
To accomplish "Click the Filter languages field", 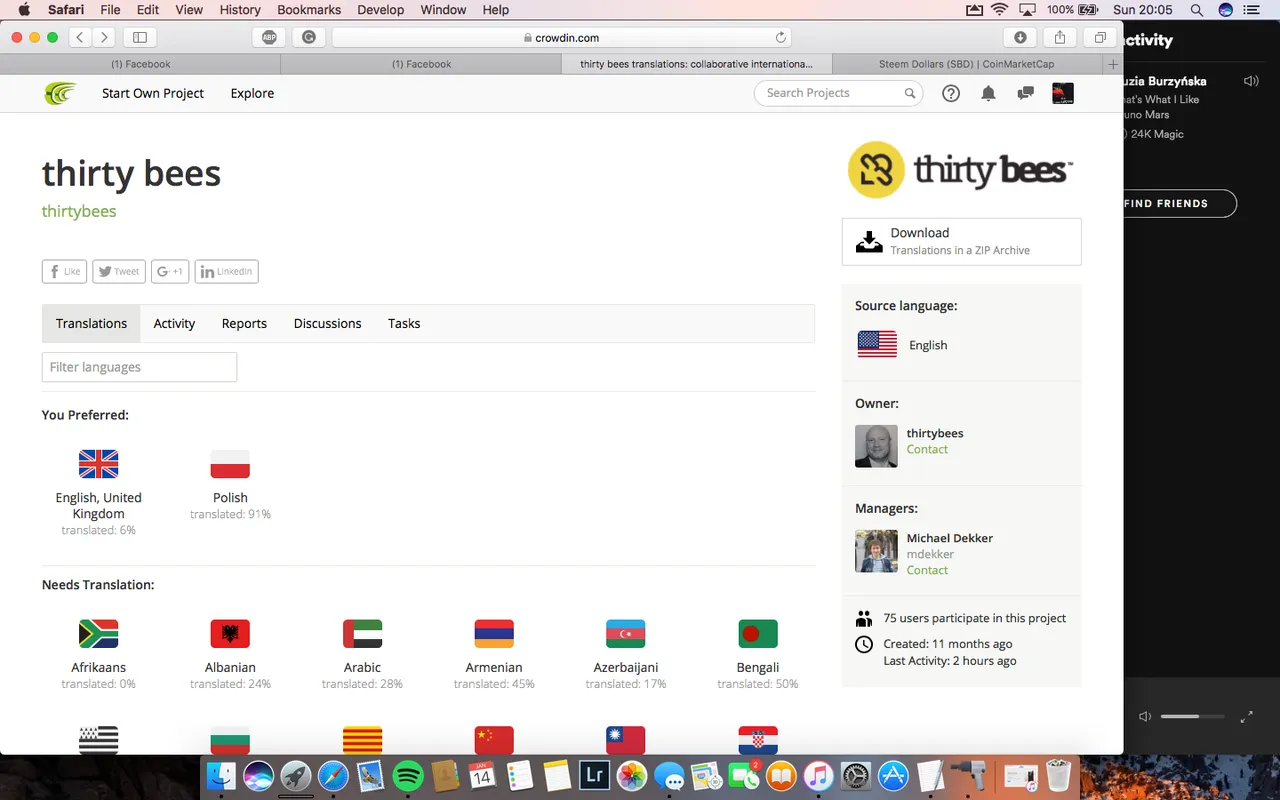I will (x=139, y=367).
